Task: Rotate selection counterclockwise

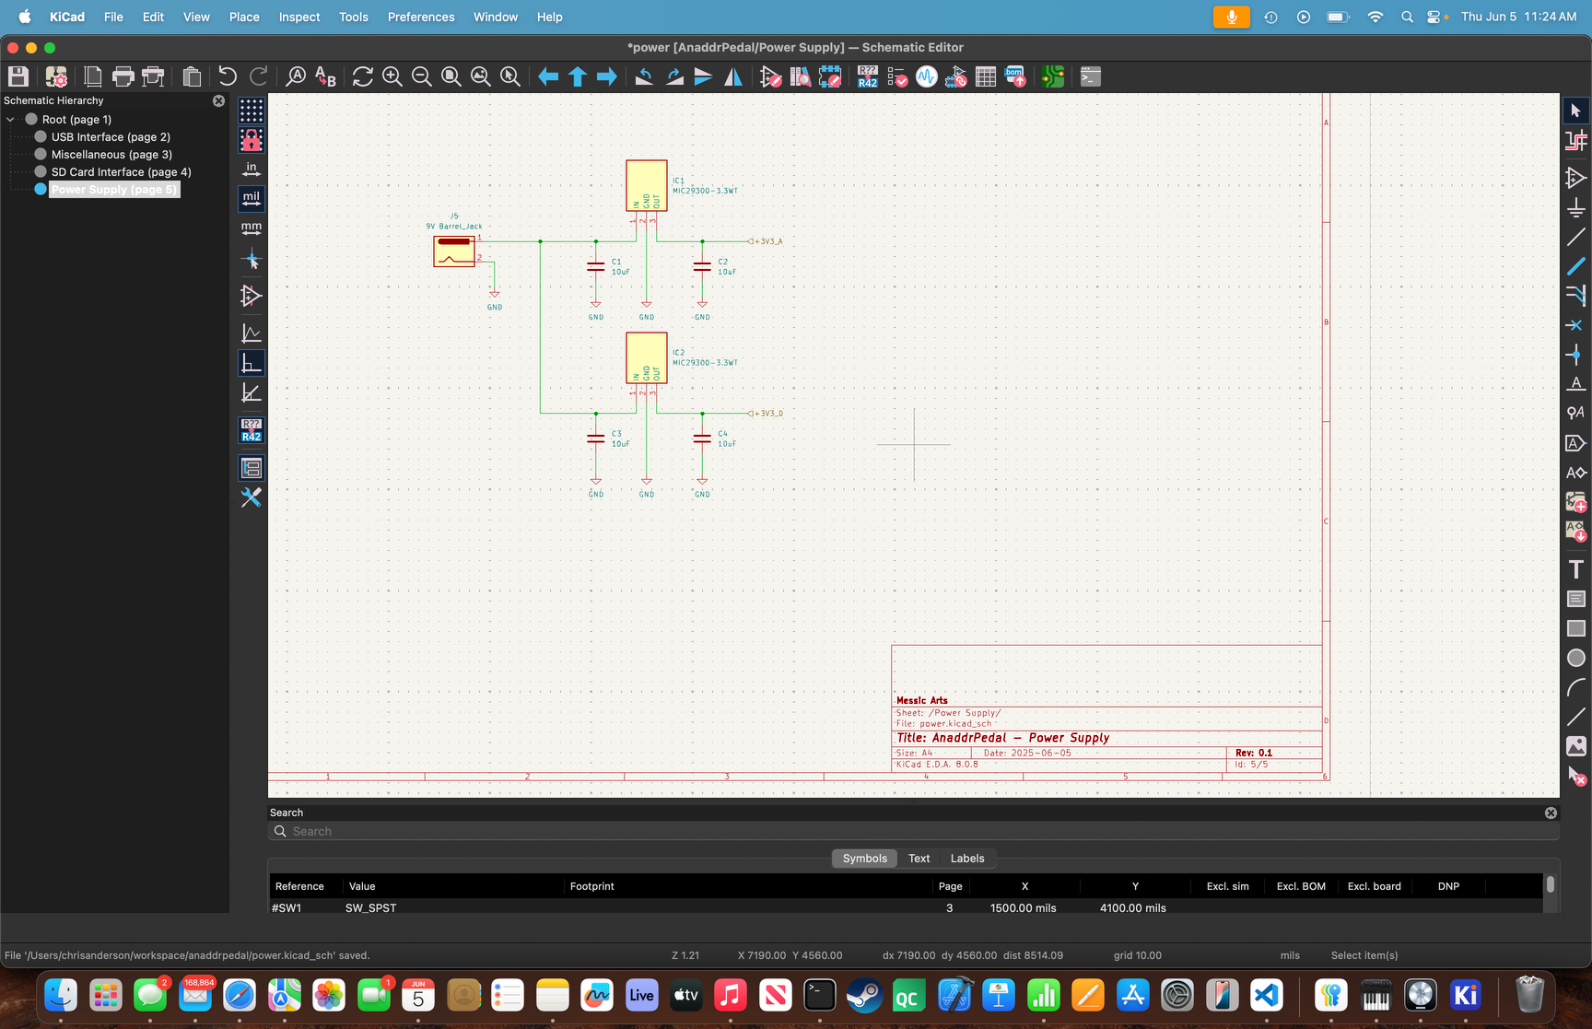Action: coord(645,76)
